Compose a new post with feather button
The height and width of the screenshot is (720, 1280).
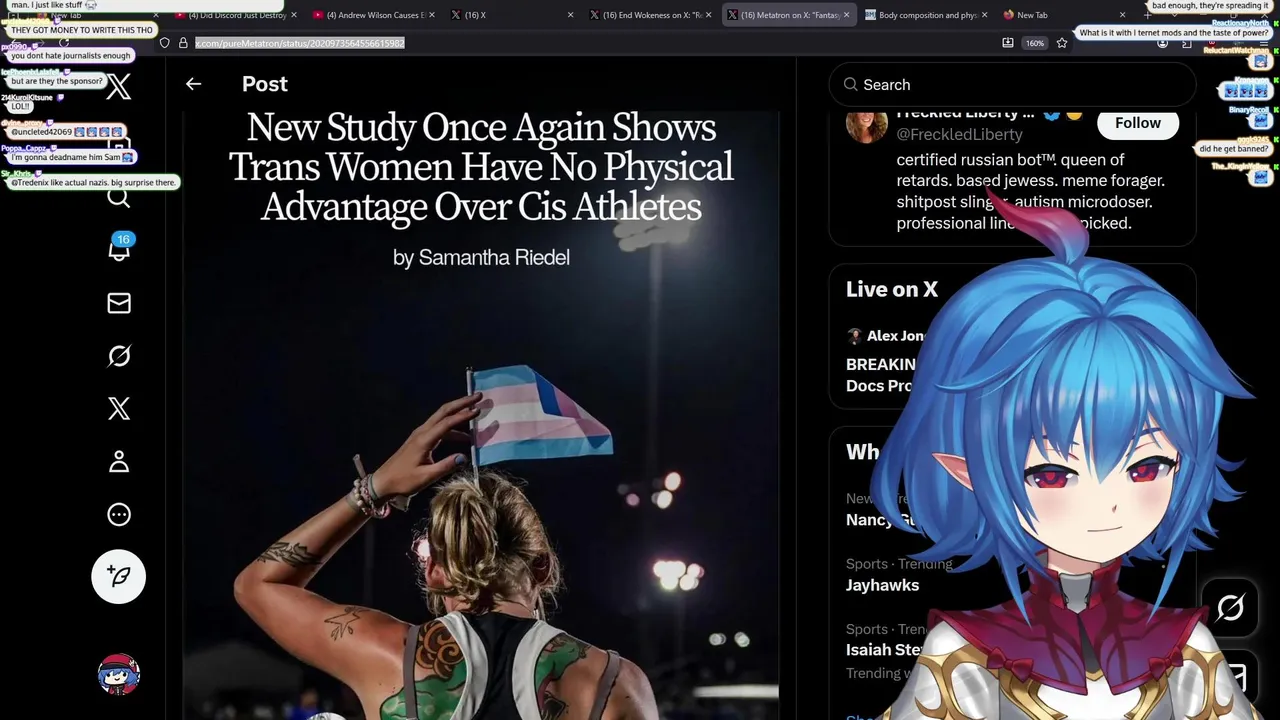(x=119, y=576)
